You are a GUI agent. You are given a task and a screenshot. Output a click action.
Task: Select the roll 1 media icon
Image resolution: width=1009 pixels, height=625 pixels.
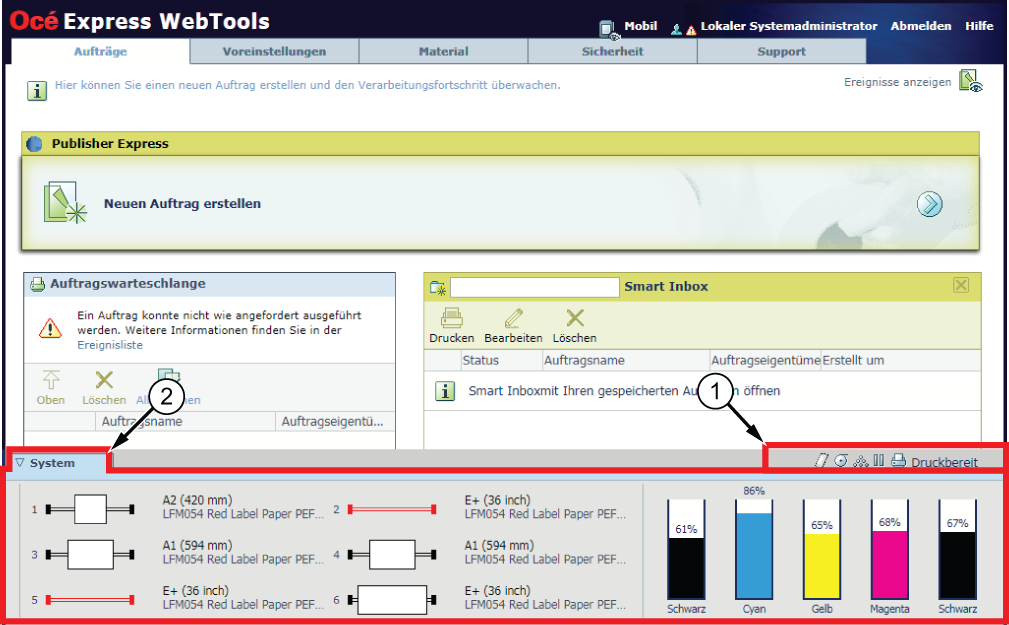pos(90,509)
